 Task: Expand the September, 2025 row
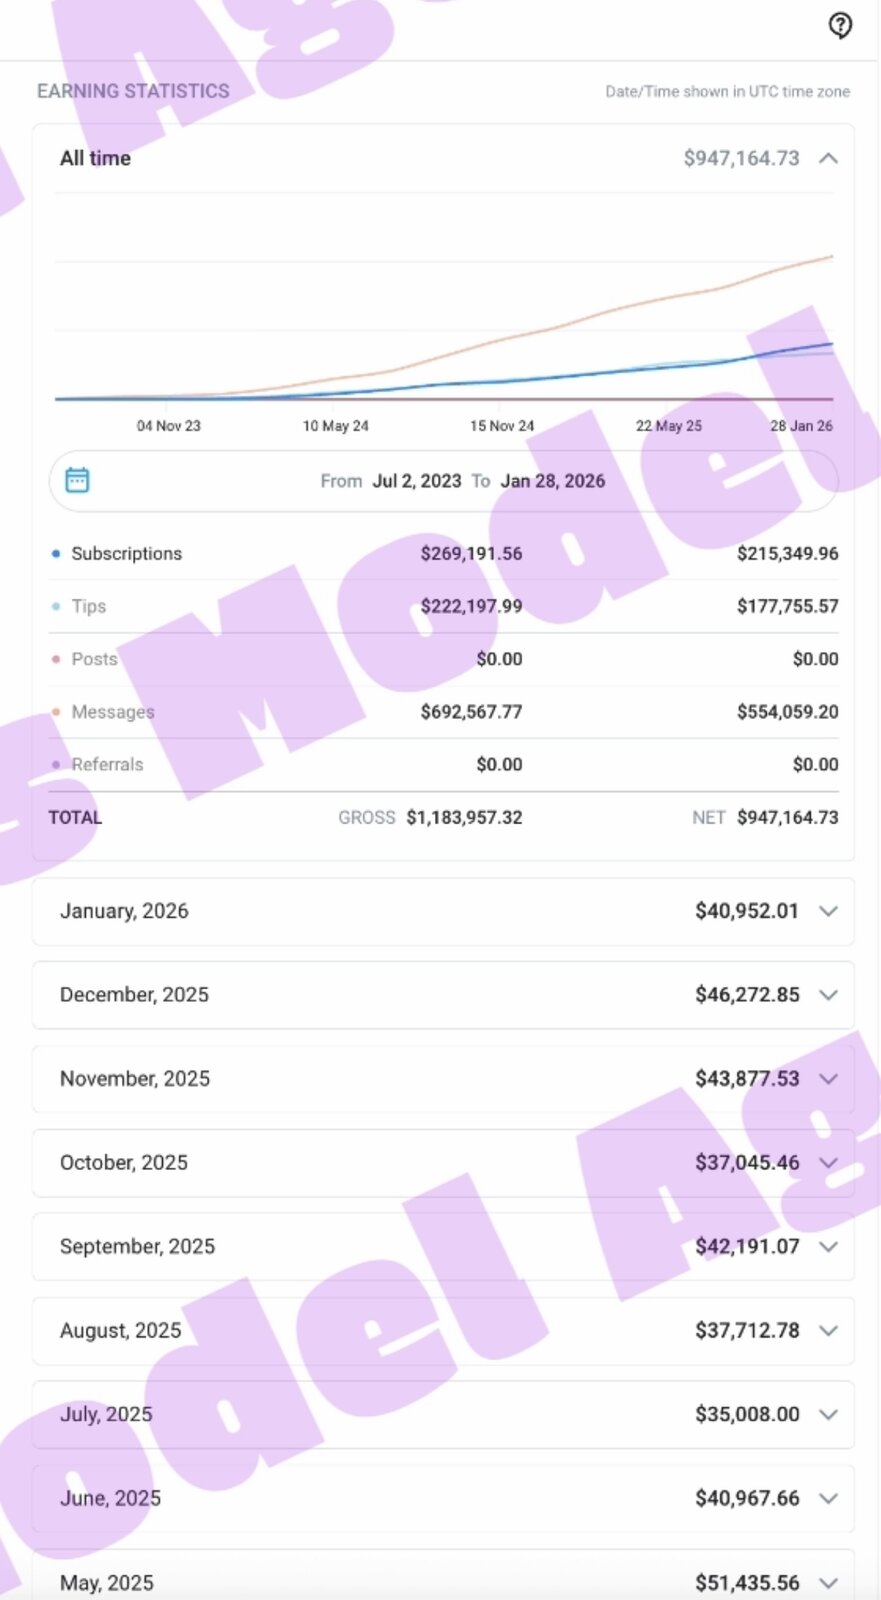tap(828, 1247)
